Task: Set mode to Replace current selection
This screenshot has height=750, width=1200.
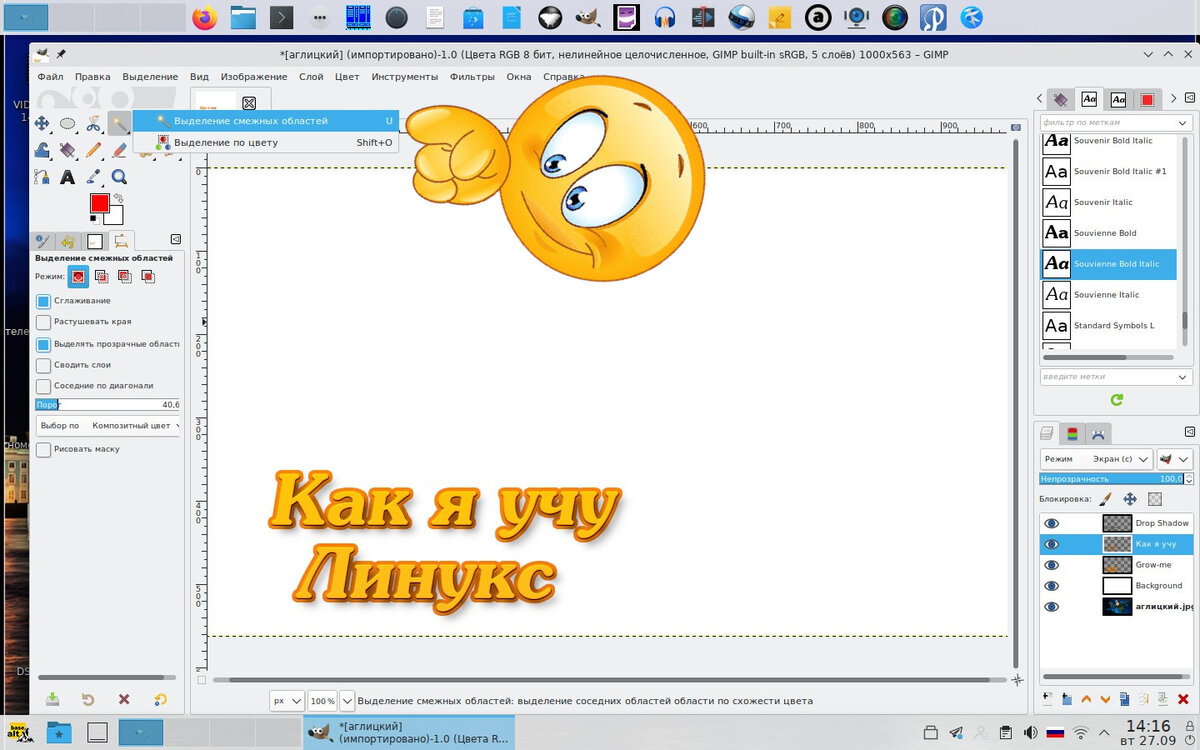Action: point(78,276)
